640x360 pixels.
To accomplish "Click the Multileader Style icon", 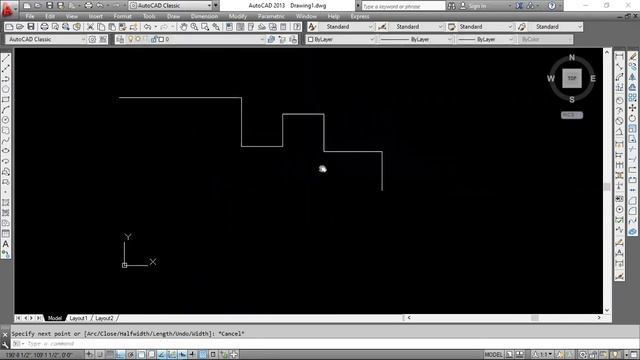I will pyautogui.click(x=522, y=27).
